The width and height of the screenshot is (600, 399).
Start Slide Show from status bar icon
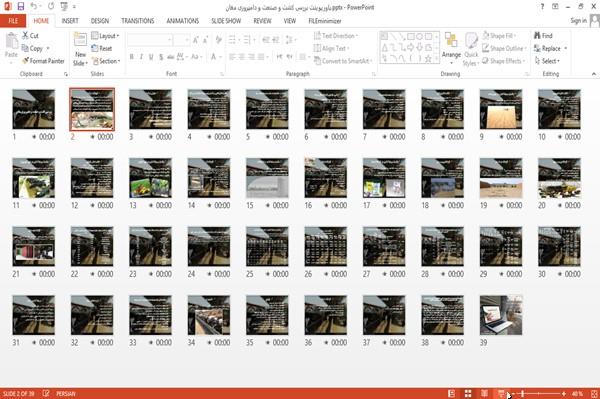point(501,393)
